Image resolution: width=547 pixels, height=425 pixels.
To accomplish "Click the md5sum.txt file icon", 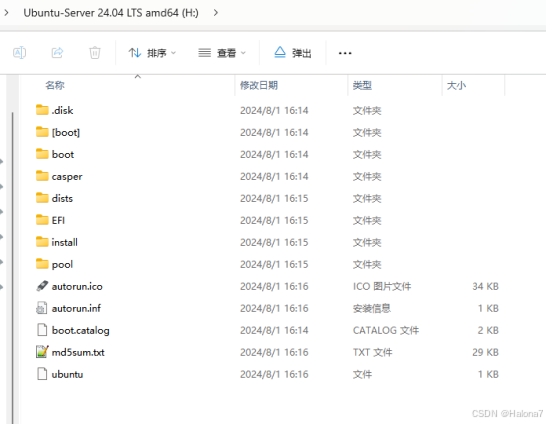I will [x=42, y=352].
